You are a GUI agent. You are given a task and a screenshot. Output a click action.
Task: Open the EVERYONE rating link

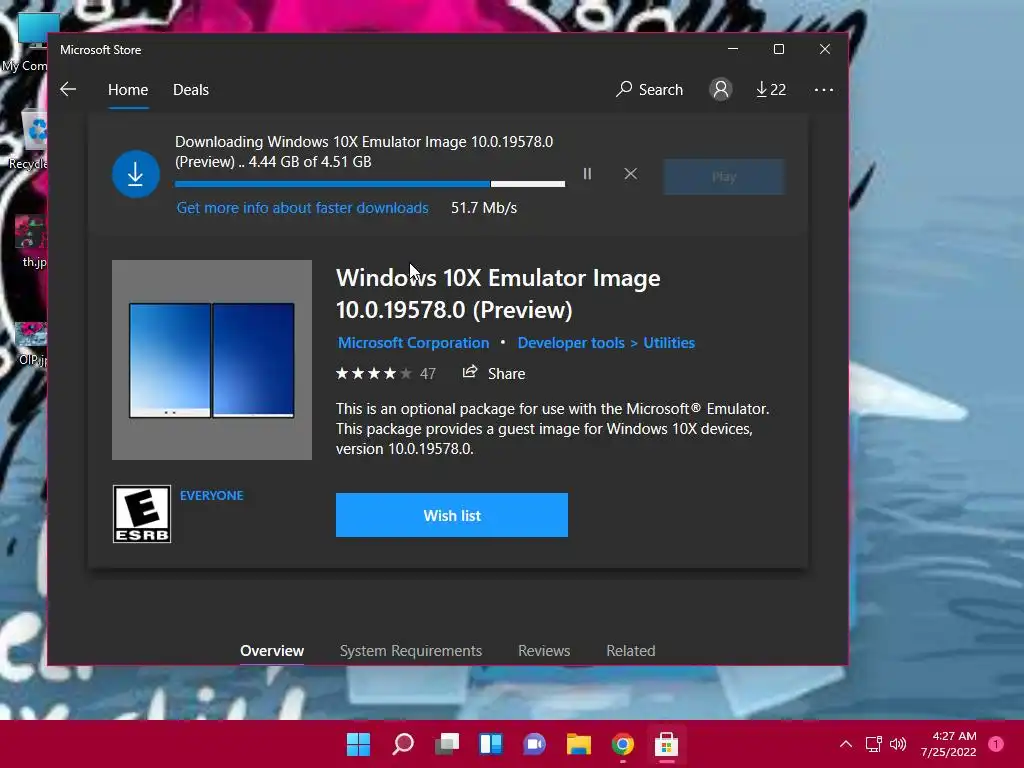(x=212, y=496)
